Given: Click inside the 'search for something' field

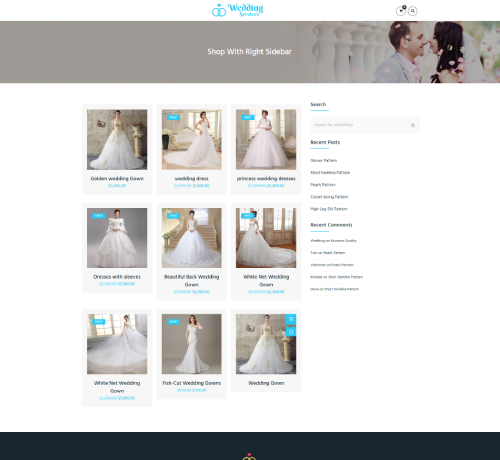Looking at the screenshot, I should tap(360, 125).
